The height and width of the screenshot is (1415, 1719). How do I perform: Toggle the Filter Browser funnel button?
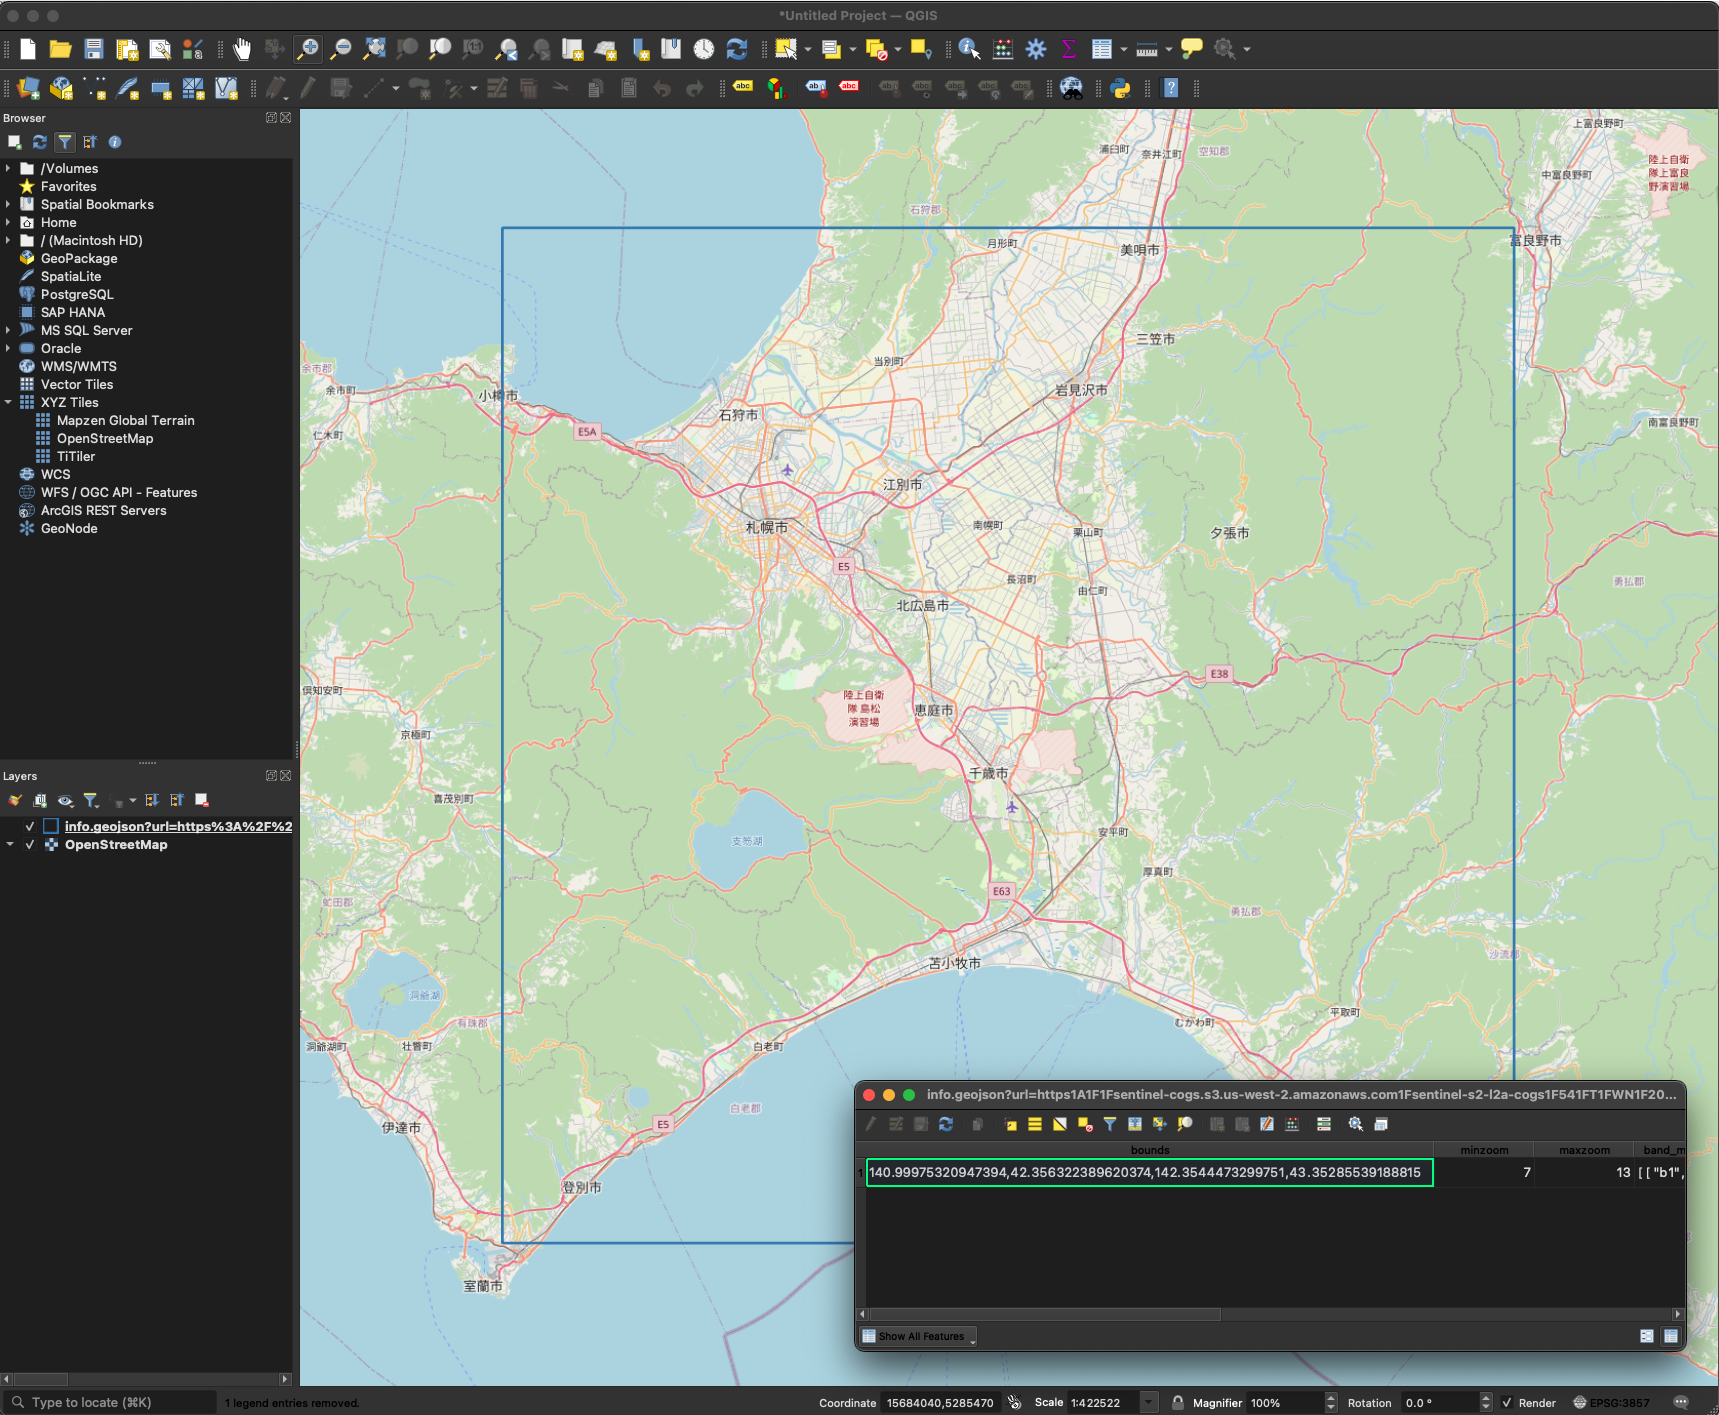point(65,142)
